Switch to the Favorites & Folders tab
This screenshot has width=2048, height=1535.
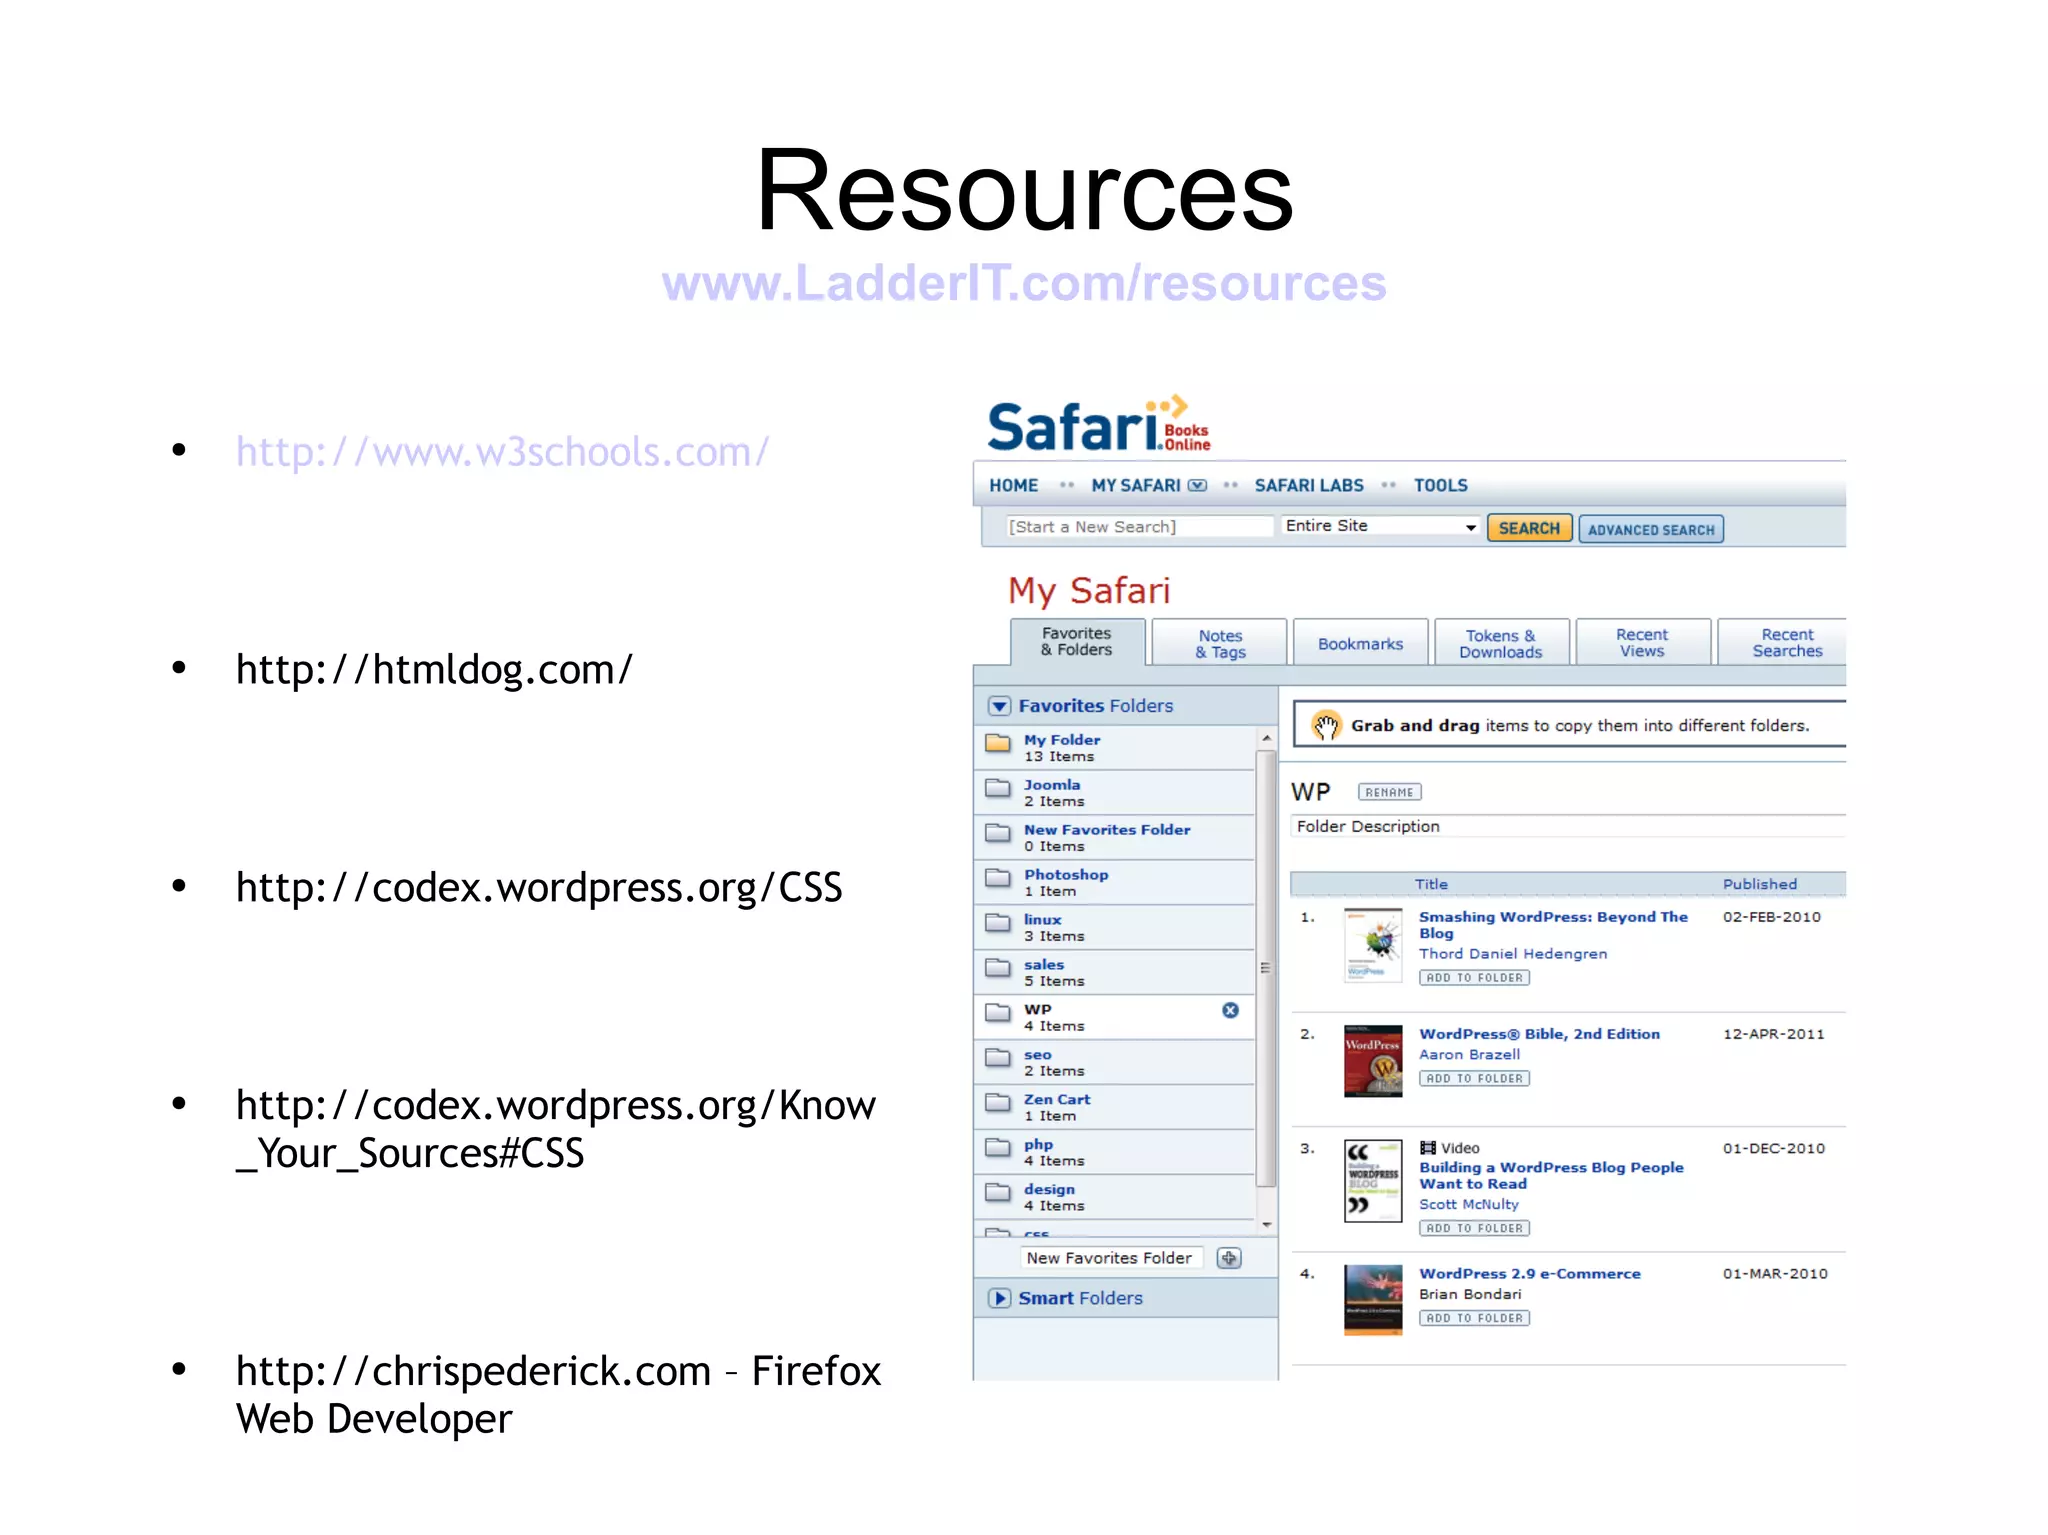tap(1077, 642)
